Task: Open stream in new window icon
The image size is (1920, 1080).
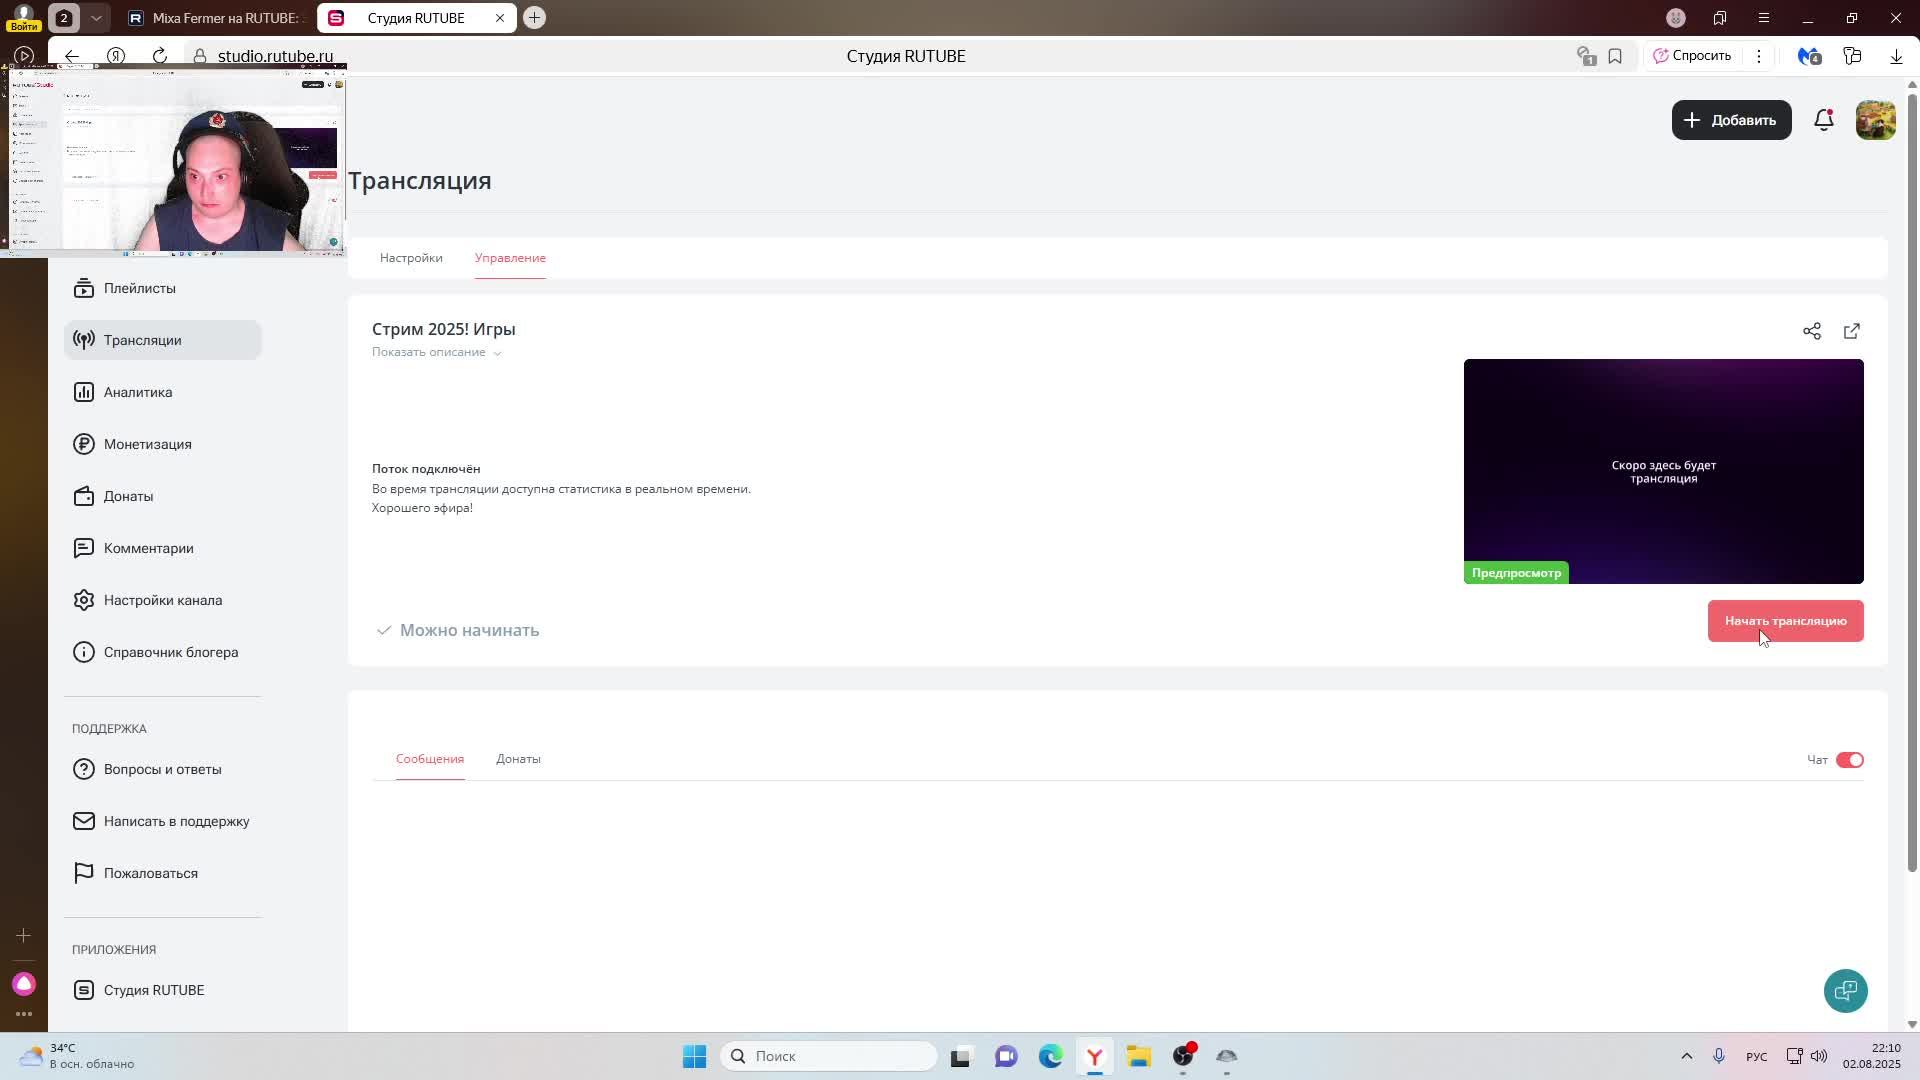Action: 1851,331
